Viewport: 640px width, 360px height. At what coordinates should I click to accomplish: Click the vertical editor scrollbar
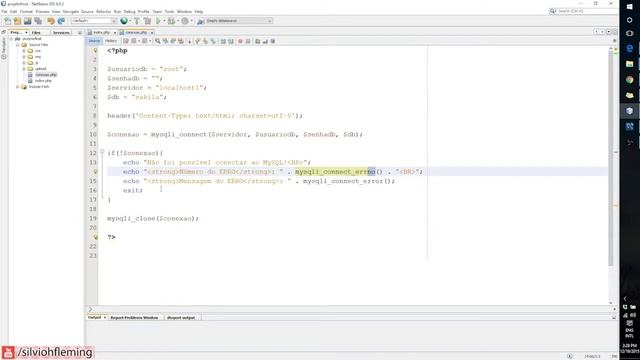click(611, 159)
